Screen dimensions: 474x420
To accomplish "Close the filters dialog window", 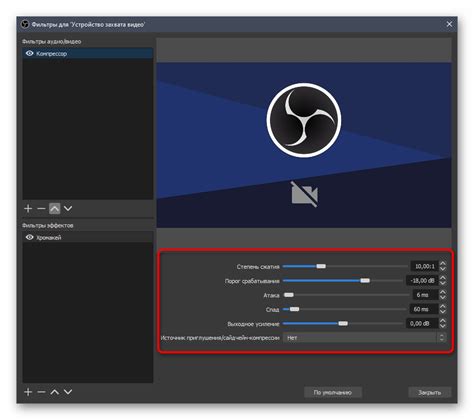I will 449,24.
